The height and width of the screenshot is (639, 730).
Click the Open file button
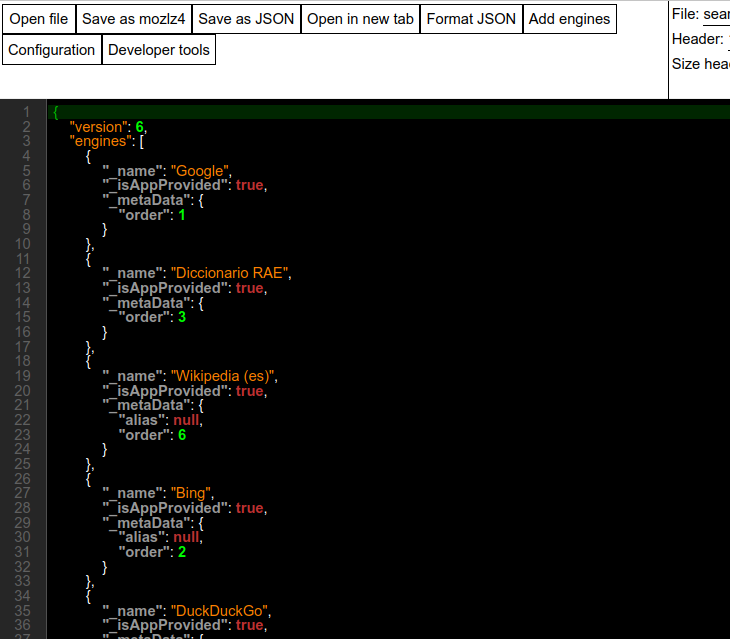[39, 19]
